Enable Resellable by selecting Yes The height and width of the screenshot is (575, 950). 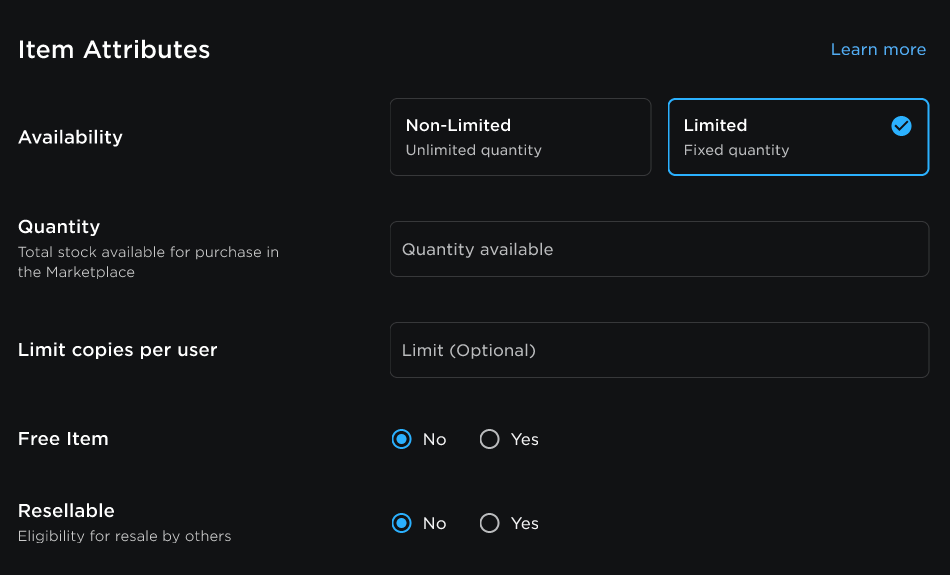[490, 523]
